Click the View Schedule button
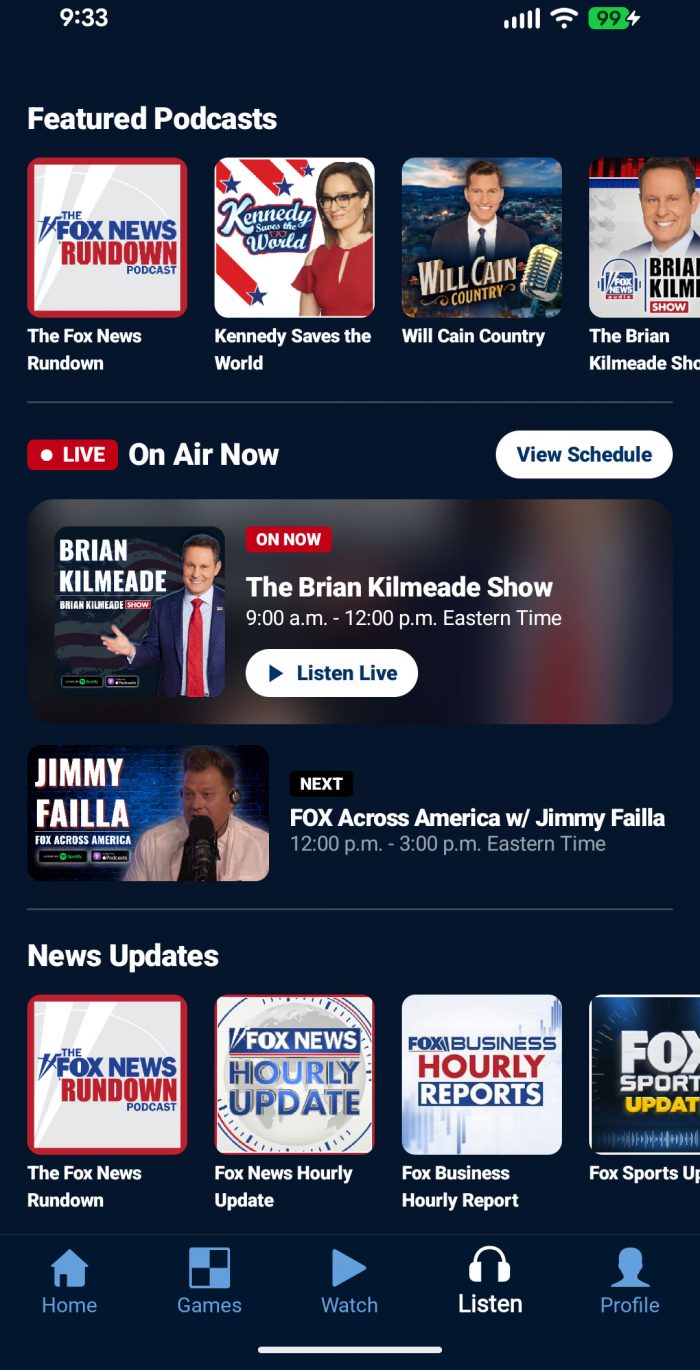This screenshot has width=700, height=1370. pos(584,455)
